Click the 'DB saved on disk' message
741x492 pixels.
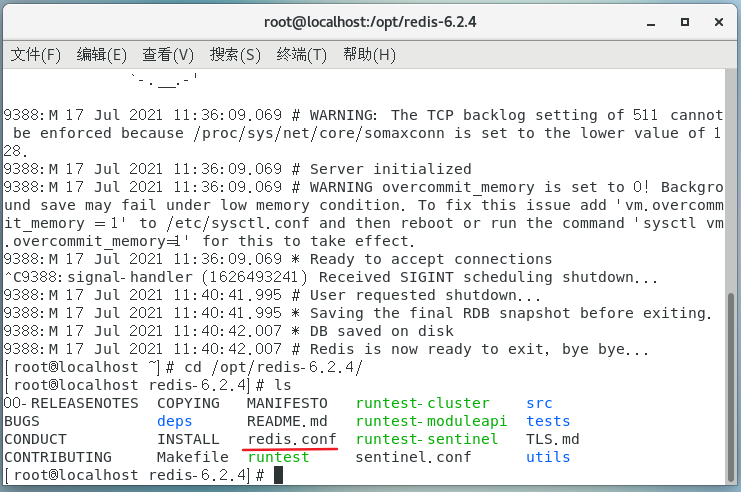[x=381, y=331]
